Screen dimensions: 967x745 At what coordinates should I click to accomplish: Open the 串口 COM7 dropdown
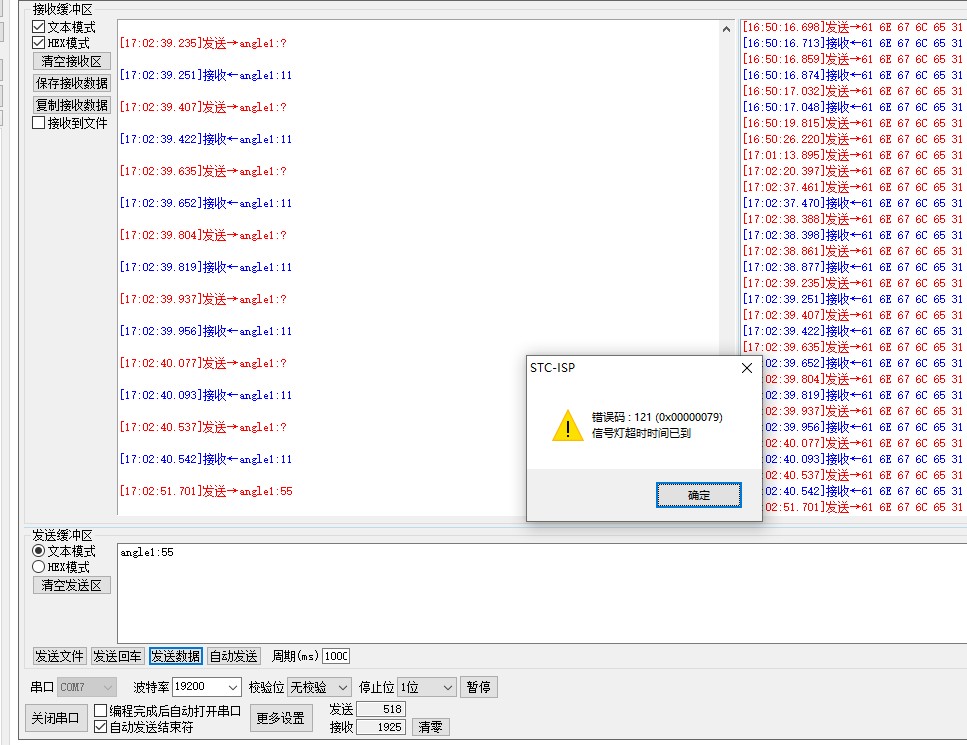pyautogui.click(x=87, y=687)
